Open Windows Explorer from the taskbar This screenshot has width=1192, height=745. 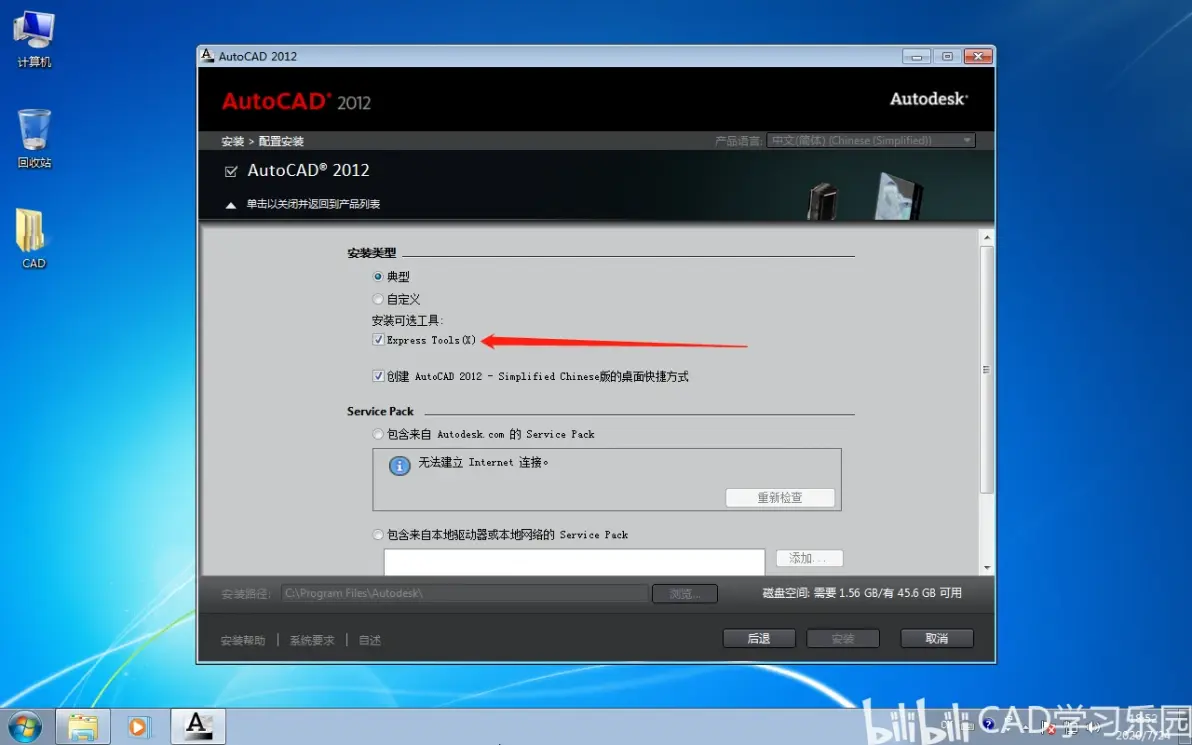point(83,727)
